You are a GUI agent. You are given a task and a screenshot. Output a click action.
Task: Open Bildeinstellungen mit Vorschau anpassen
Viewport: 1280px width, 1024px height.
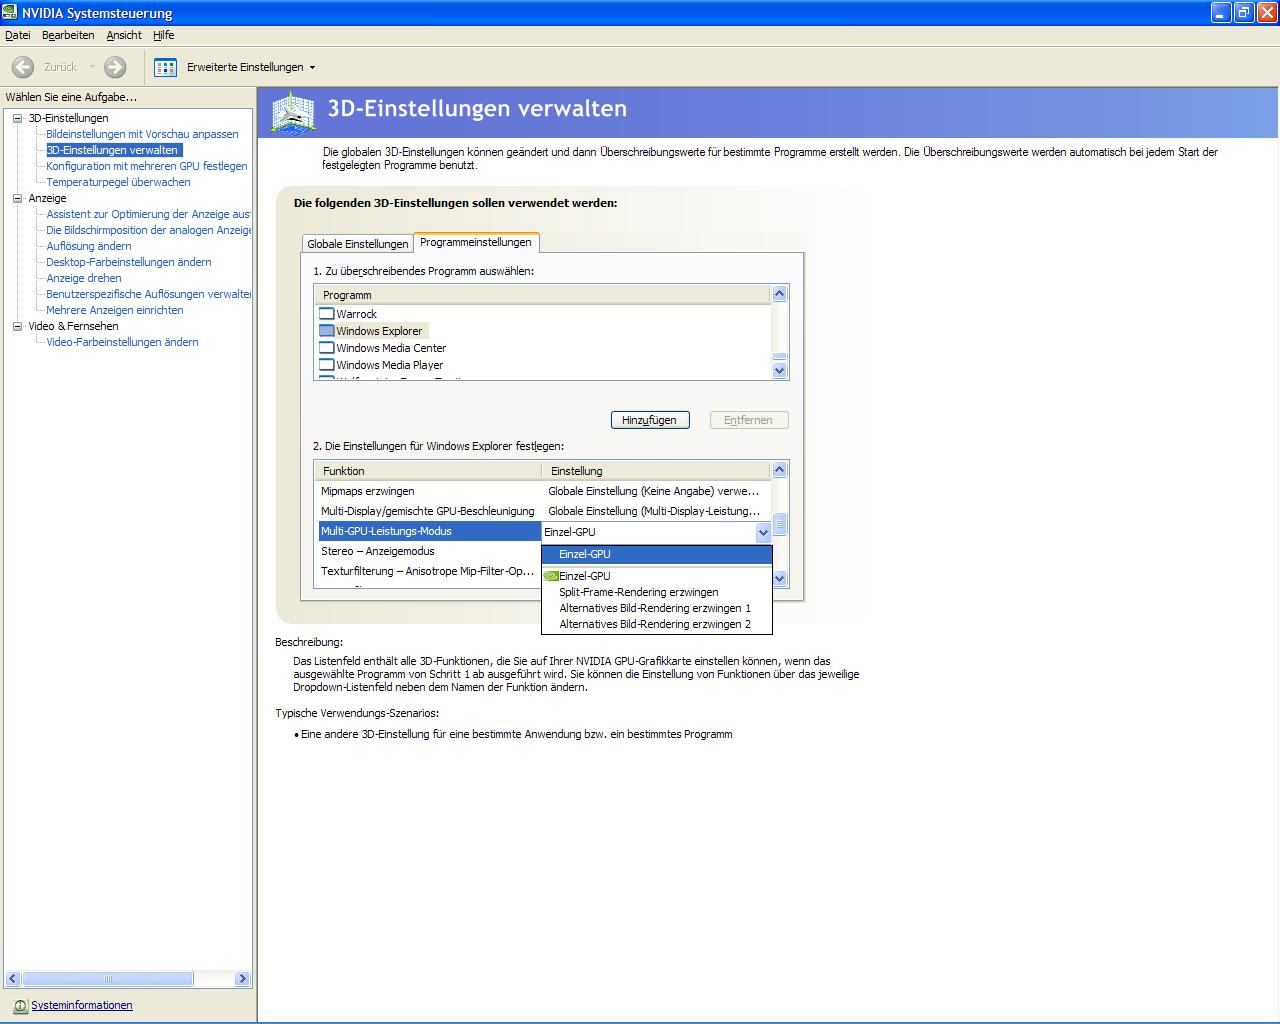point(142,134)
